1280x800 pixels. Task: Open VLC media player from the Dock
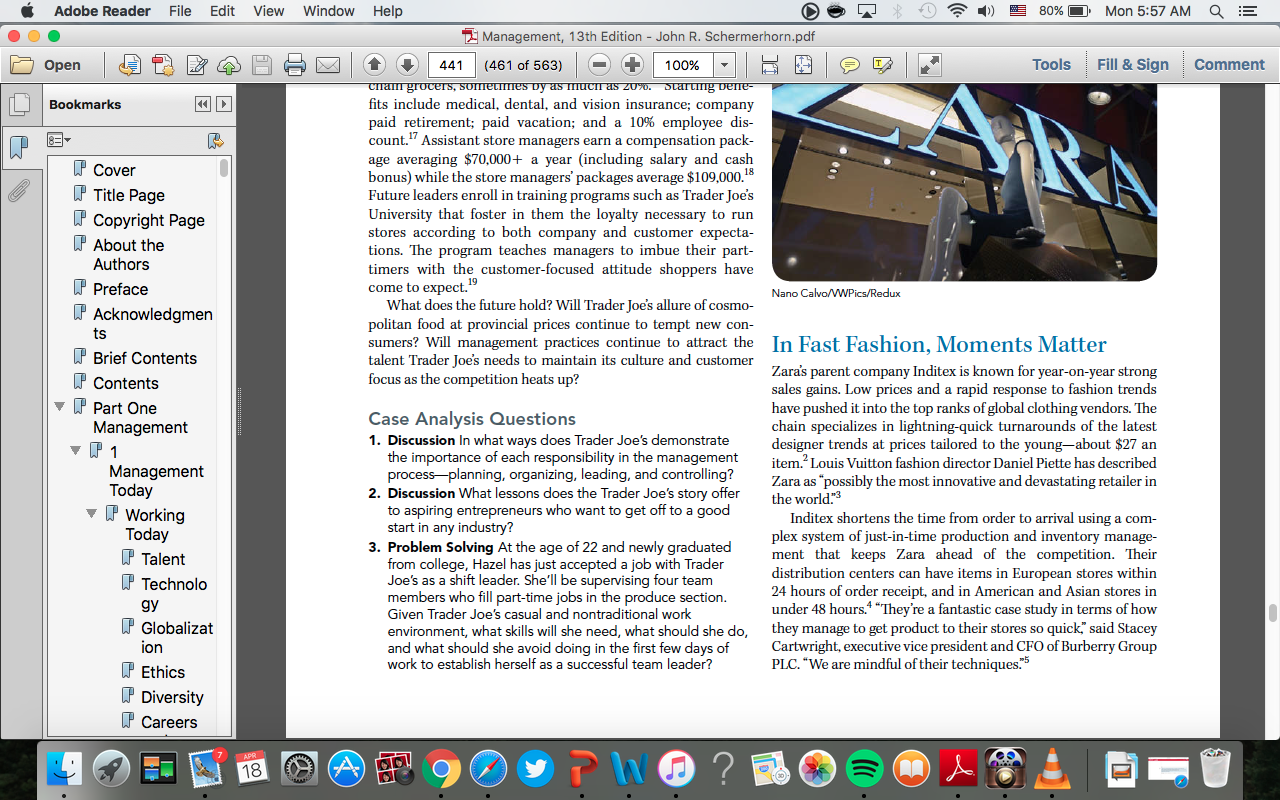pyautogui.click(x=1051, y=768)
